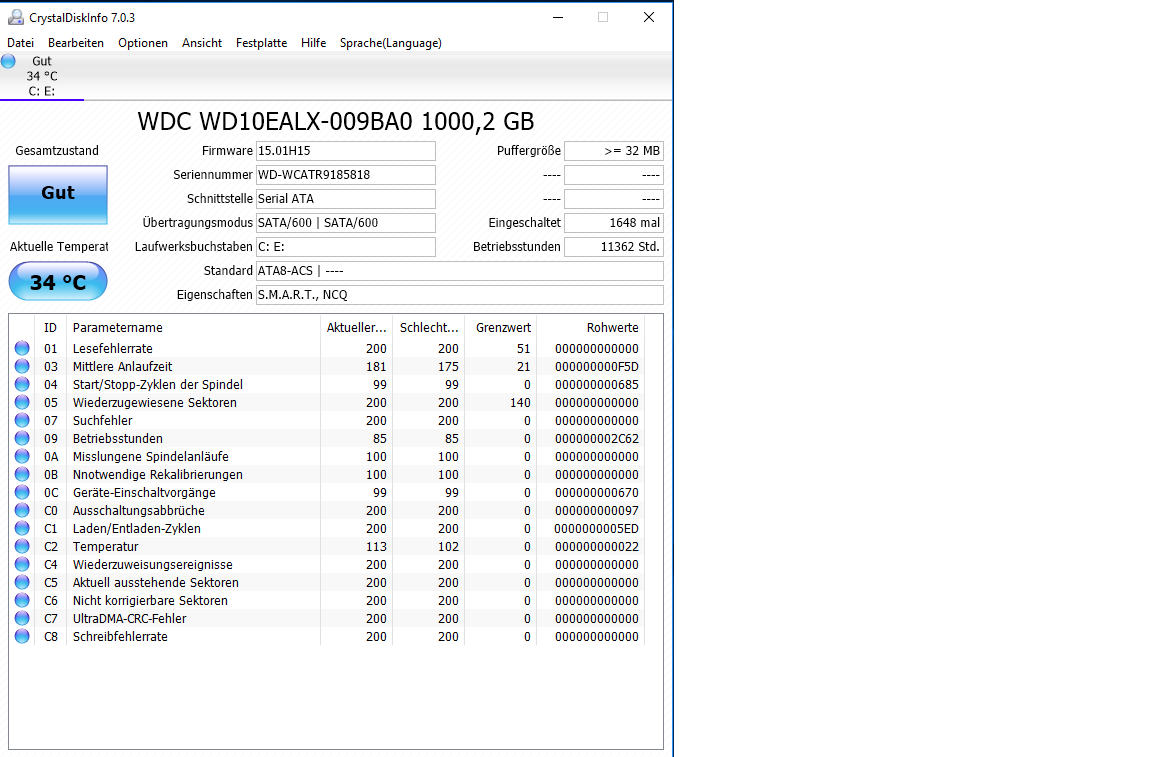Click raw value 000000000F5D
This screenshot has height=757, width=1152.
(597, 367)
